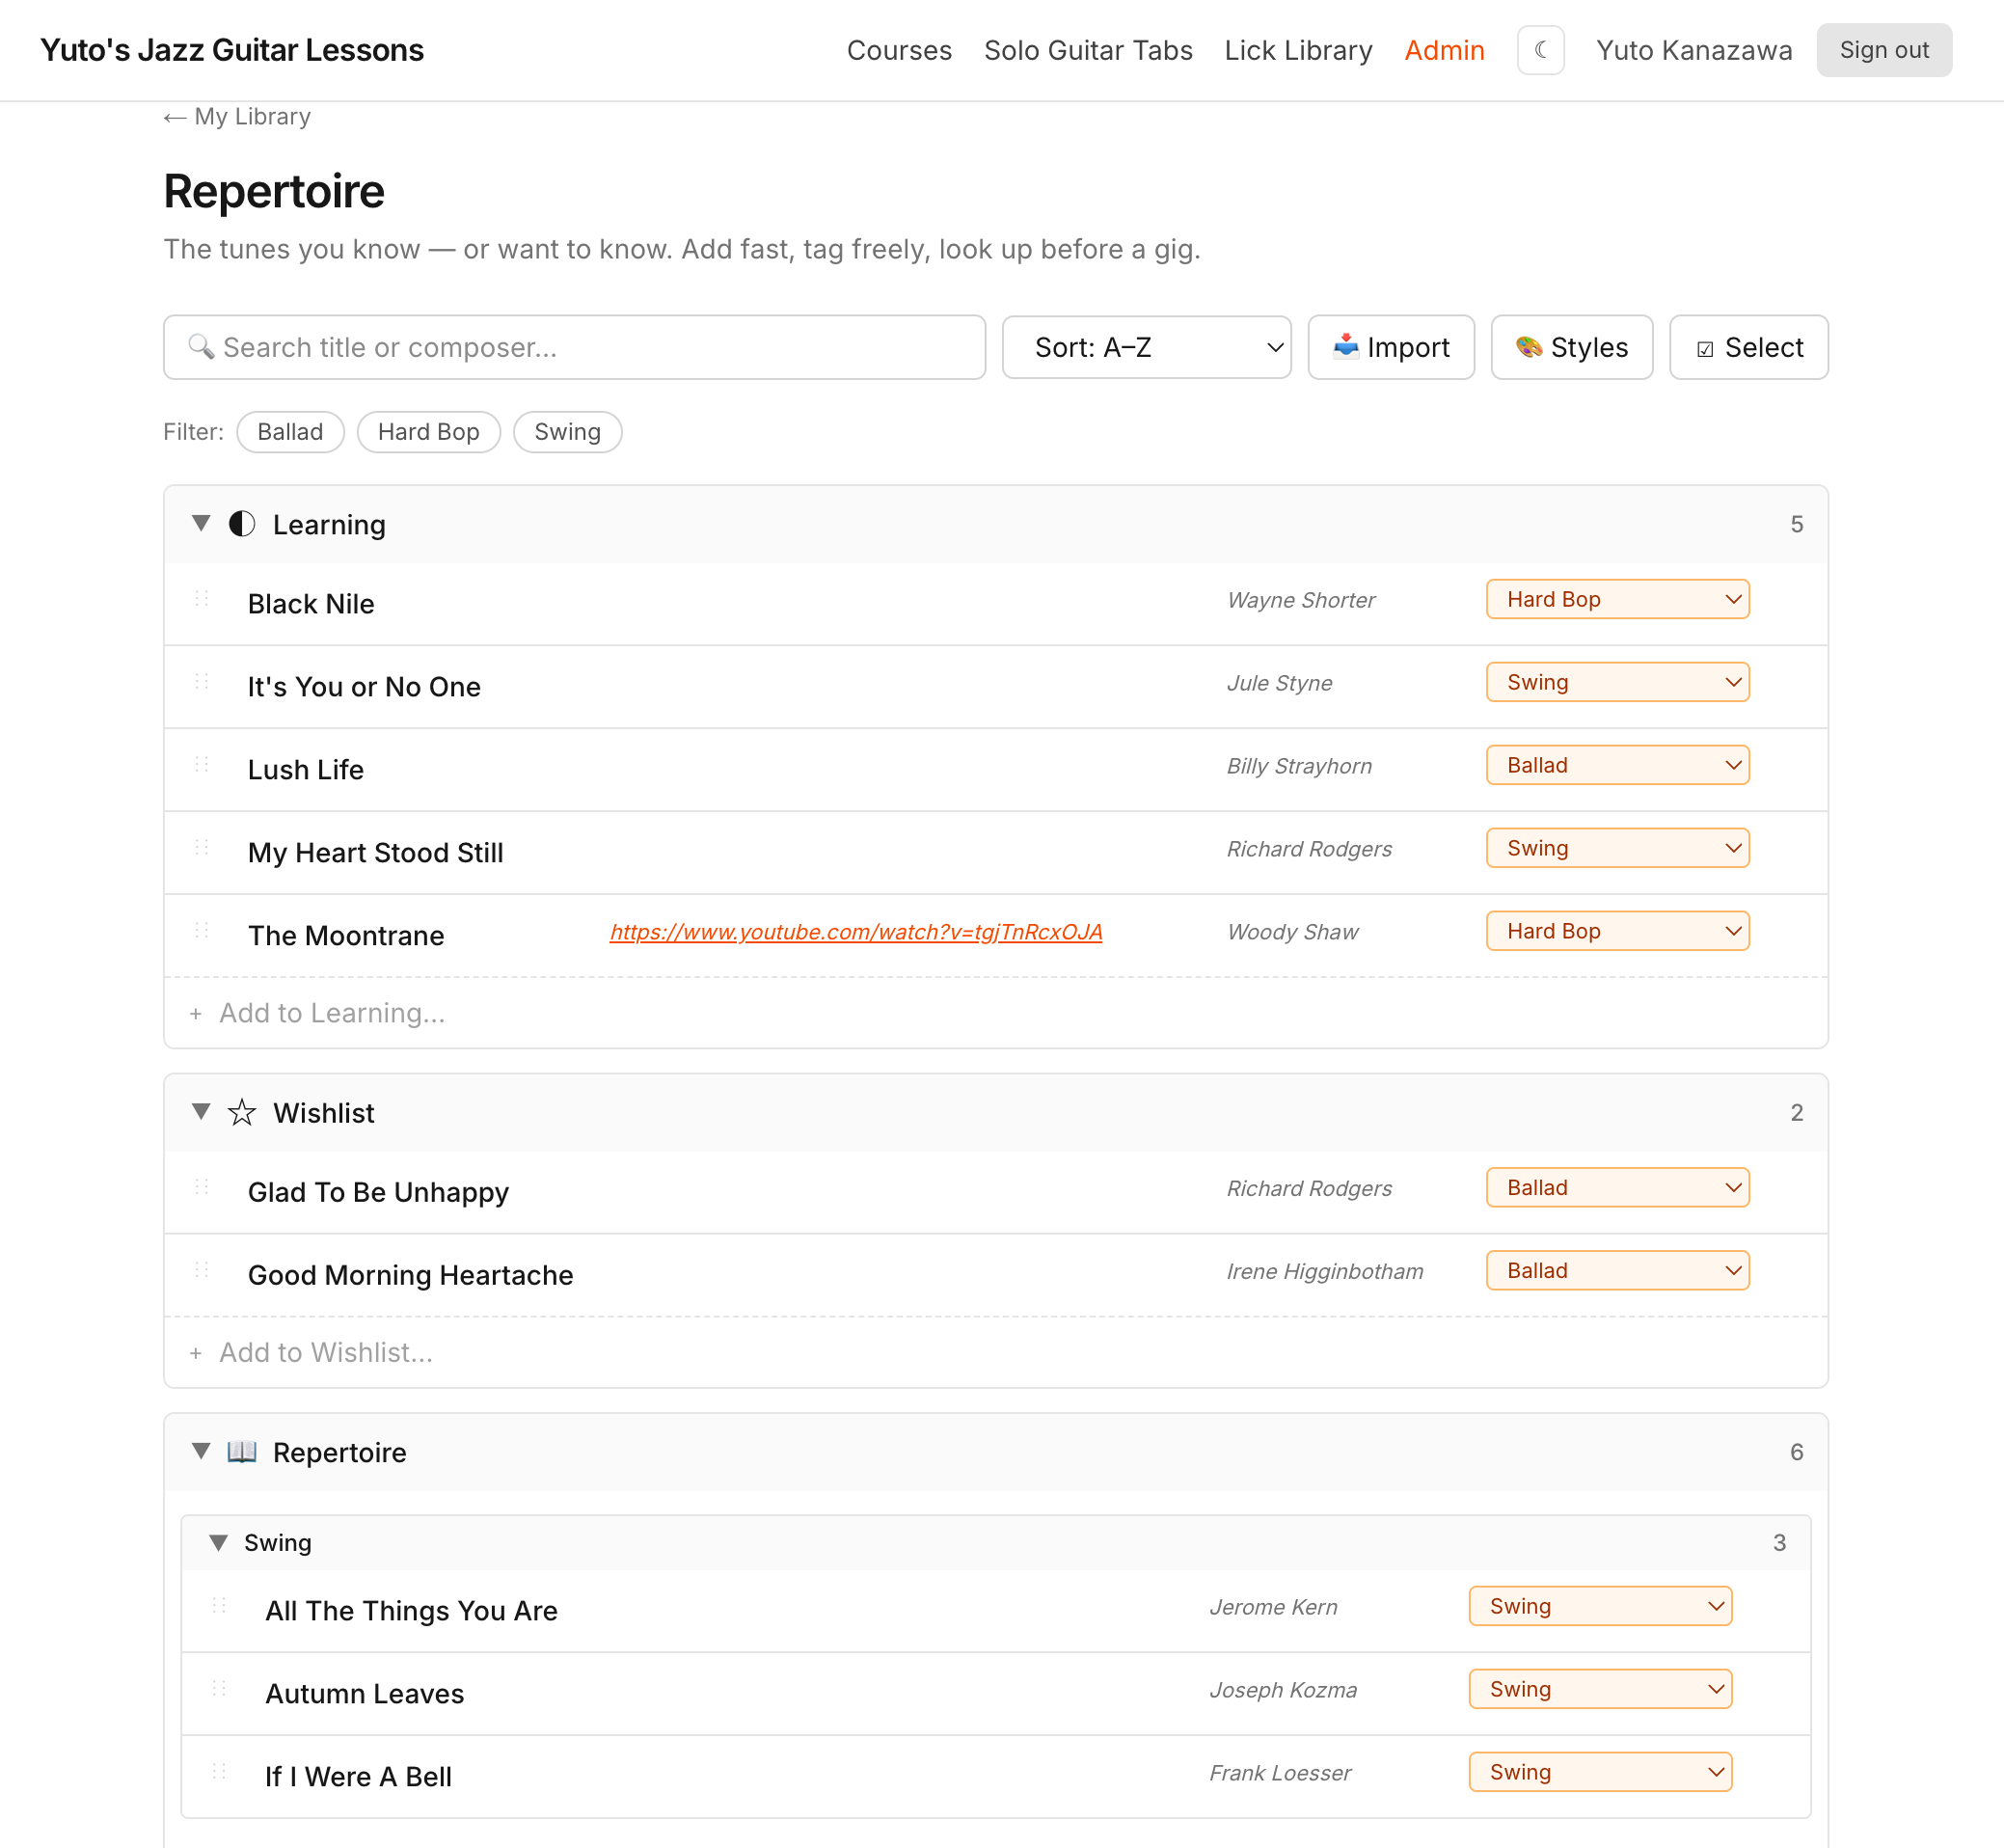Click the Black Nile title

311,604
